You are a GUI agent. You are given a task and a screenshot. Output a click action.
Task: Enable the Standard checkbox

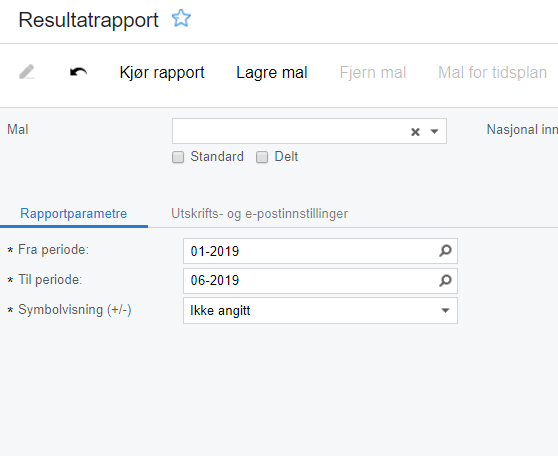(x=178, y=157)
